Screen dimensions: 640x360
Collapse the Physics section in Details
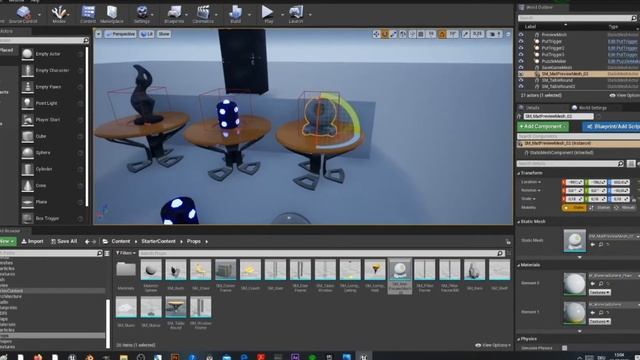(x=519, y=339)
